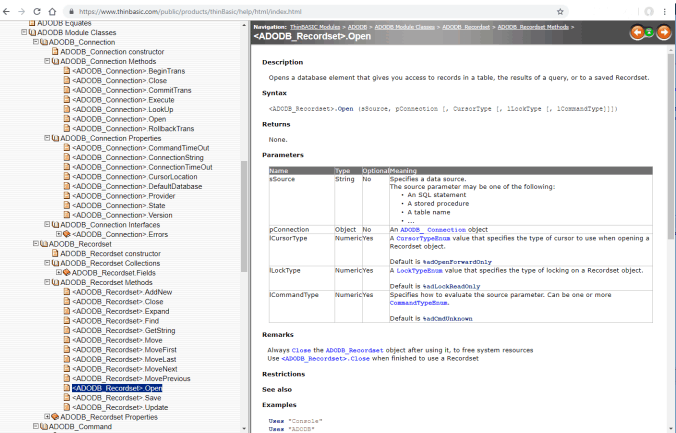Click the tree pane vertical scrollbar thumb
This screenshot has width=676, height=433.
point(244,216)
